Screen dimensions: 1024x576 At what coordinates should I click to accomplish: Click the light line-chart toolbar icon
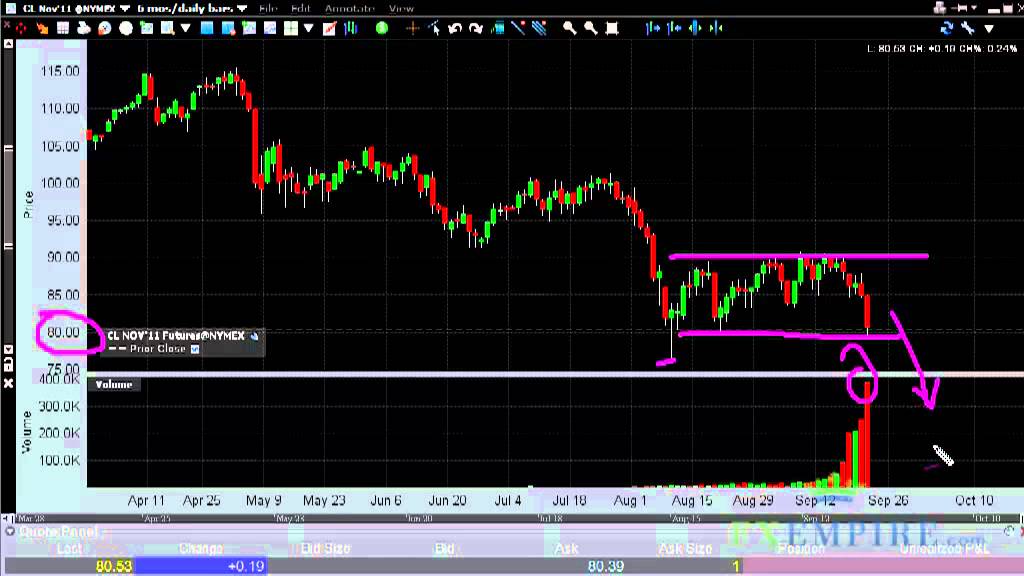pyautogui.click(x=270, y=28)
